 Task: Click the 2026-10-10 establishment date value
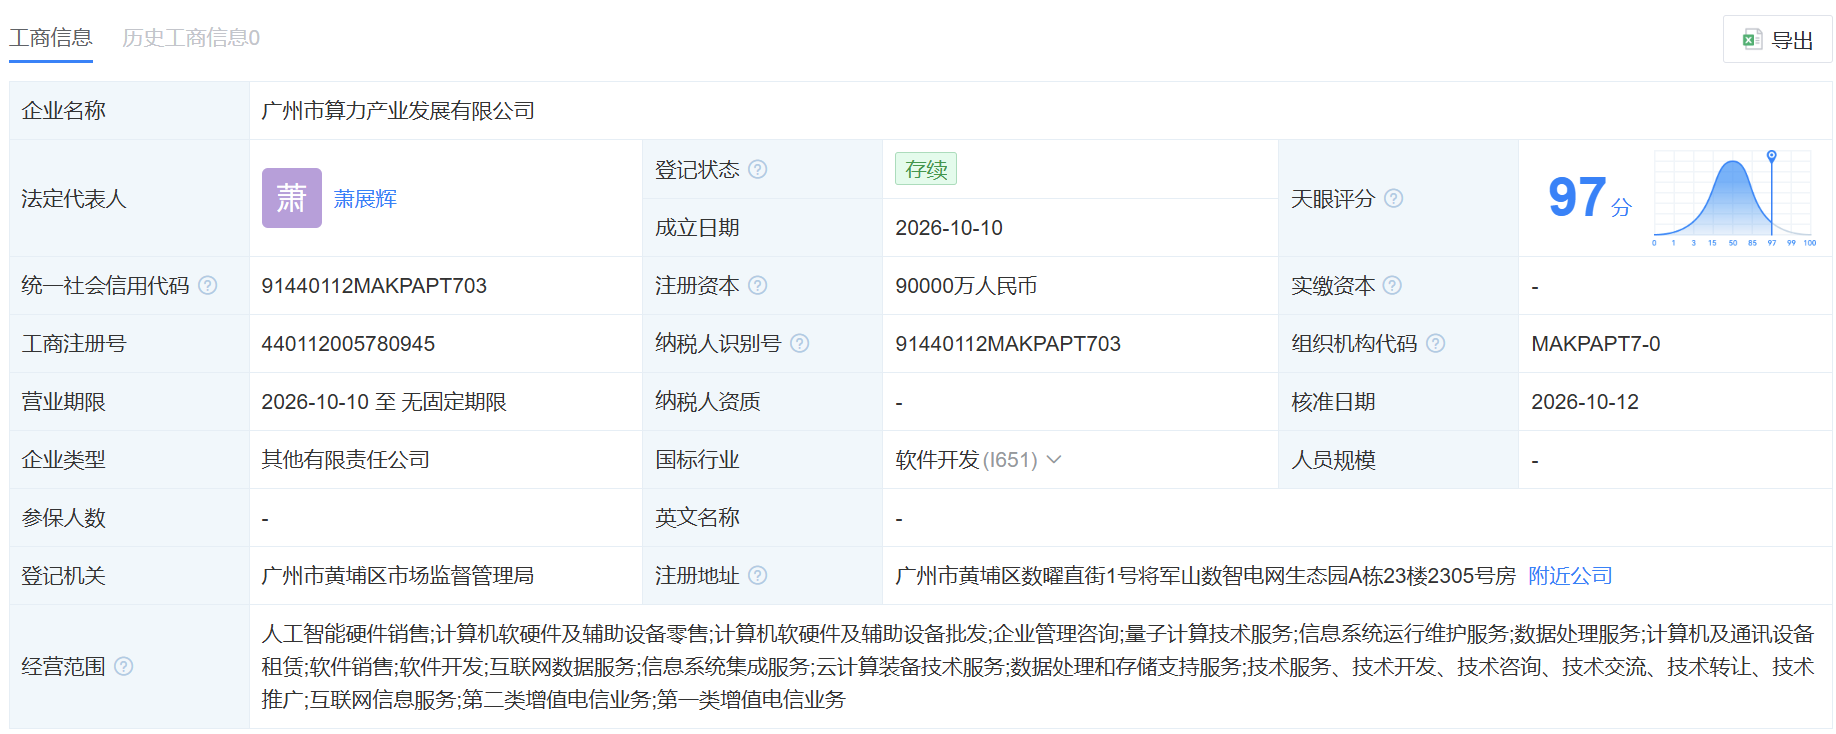pos(949,228)
